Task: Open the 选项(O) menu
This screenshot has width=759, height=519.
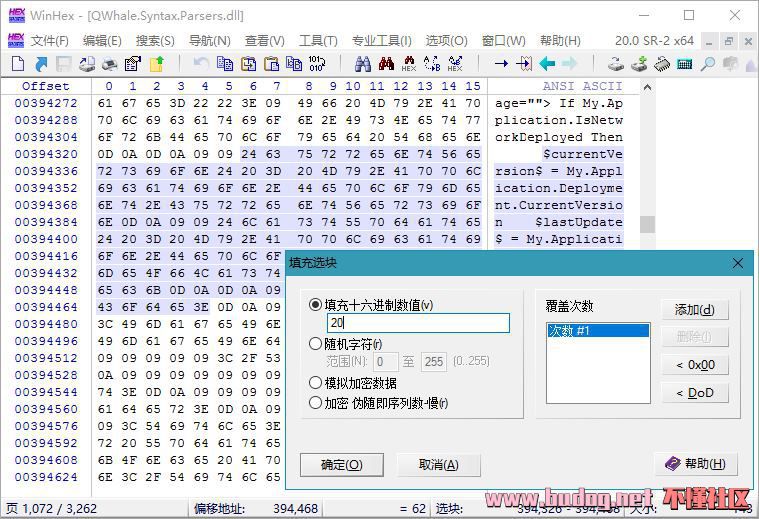Action: [x=446, y=41]
